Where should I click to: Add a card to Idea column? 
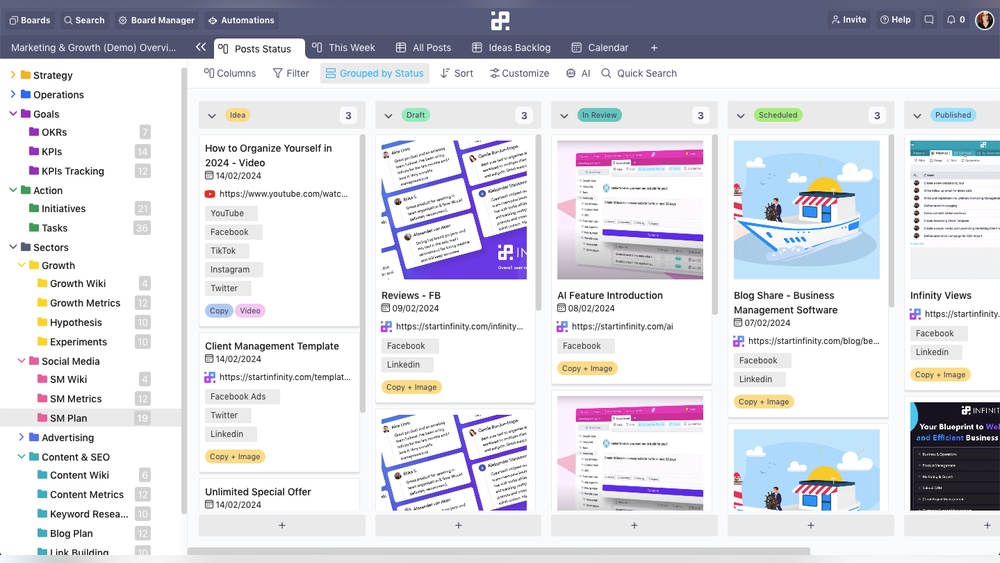tap(282, 525)
